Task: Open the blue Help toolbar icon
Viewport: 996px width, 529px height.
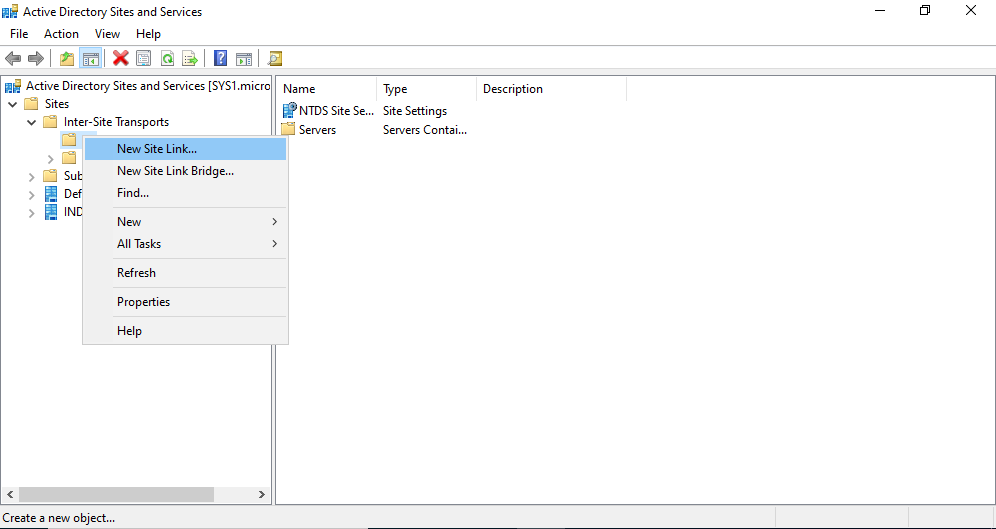Action: (x=220, y=59)
